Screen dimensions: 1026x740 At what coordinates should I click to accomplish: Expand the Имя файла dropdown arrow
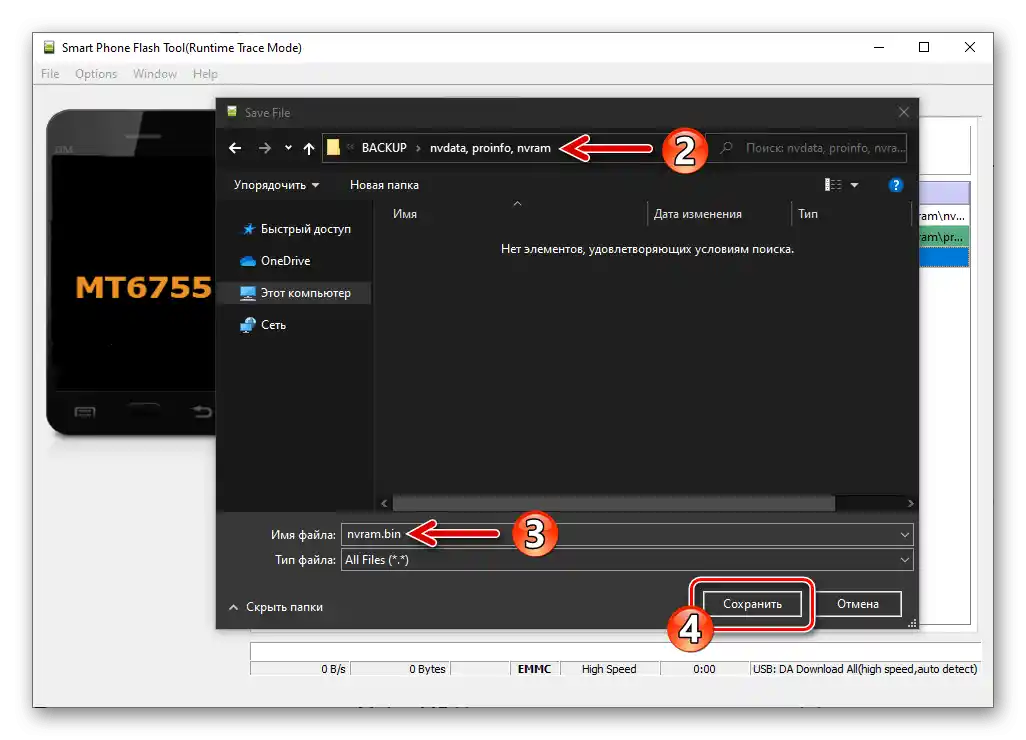[x=904, y=535]
